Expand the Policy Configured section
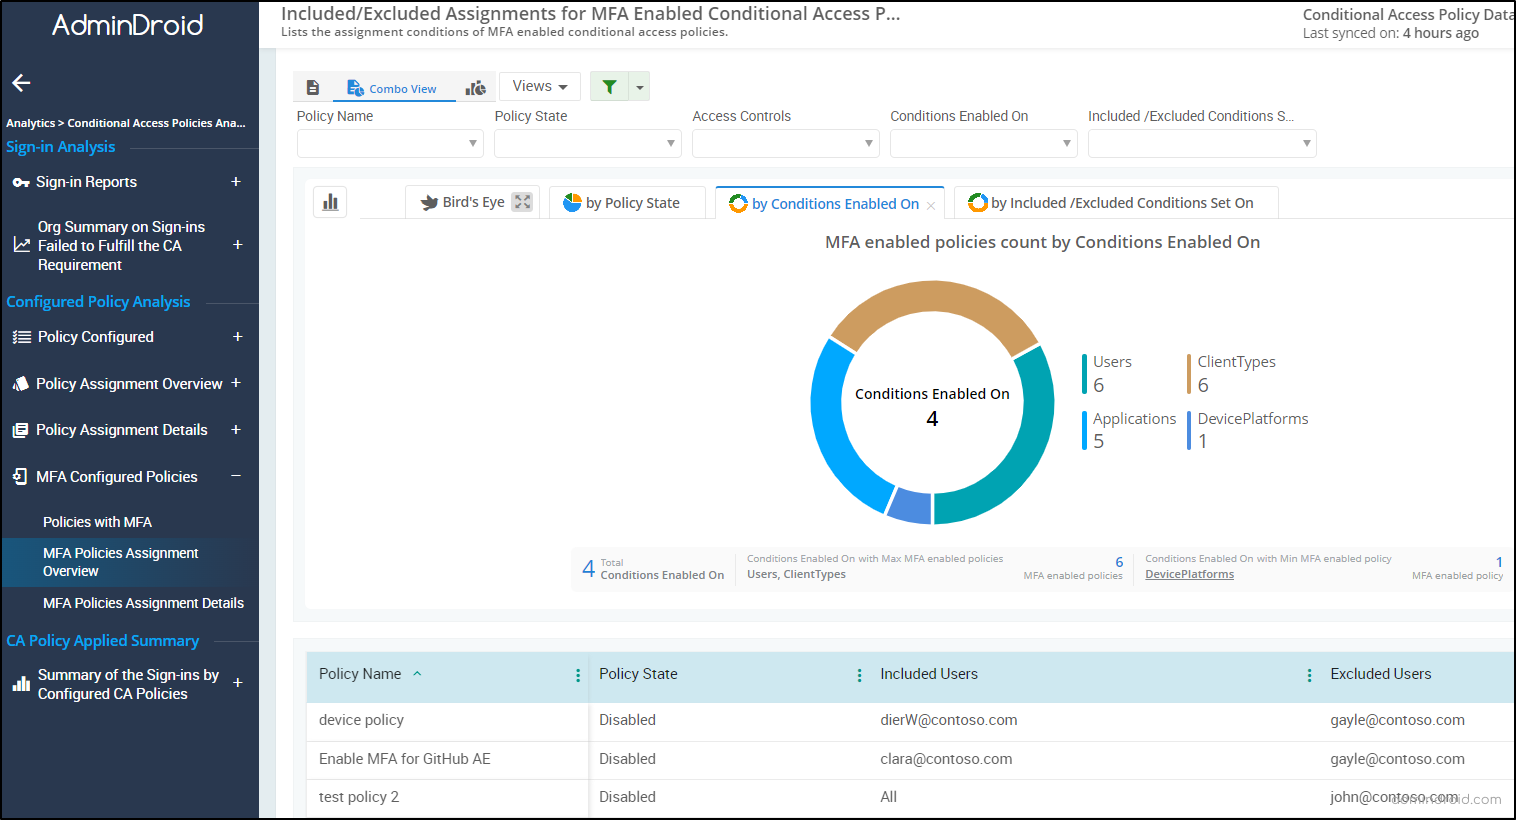 [x=236, y=336]
